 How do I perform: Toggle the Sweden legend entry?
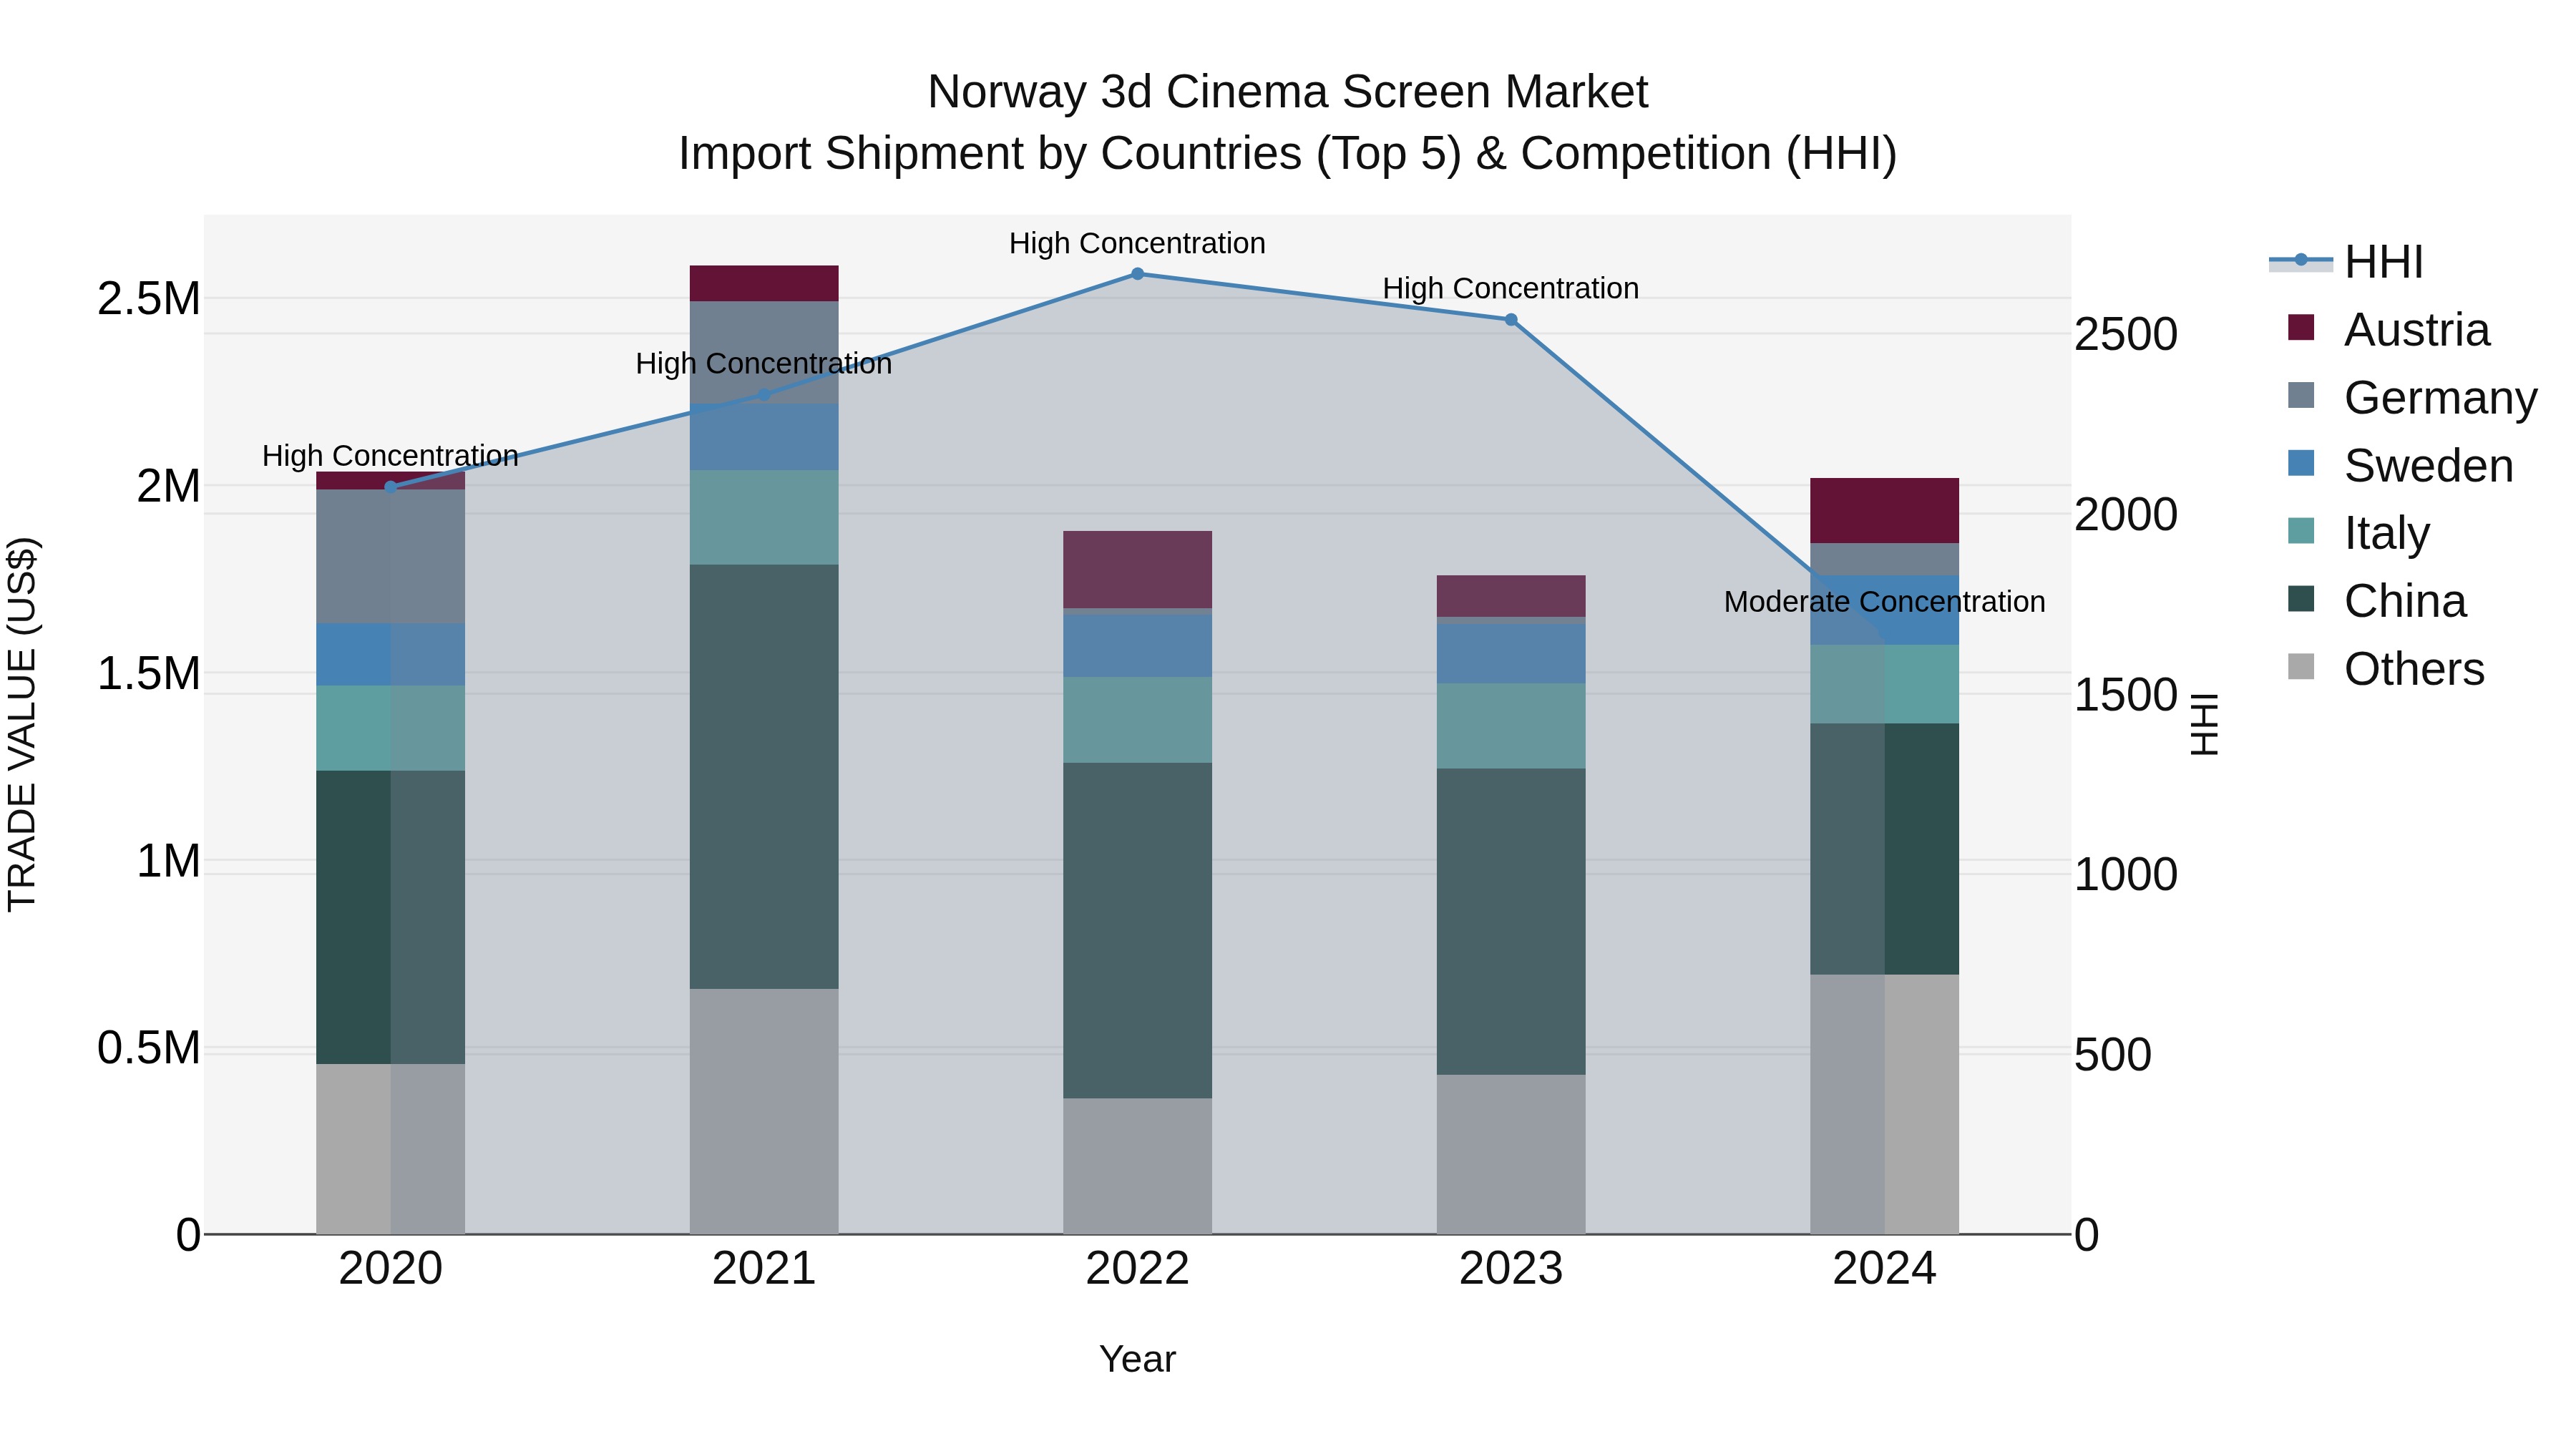(2400, 466)
